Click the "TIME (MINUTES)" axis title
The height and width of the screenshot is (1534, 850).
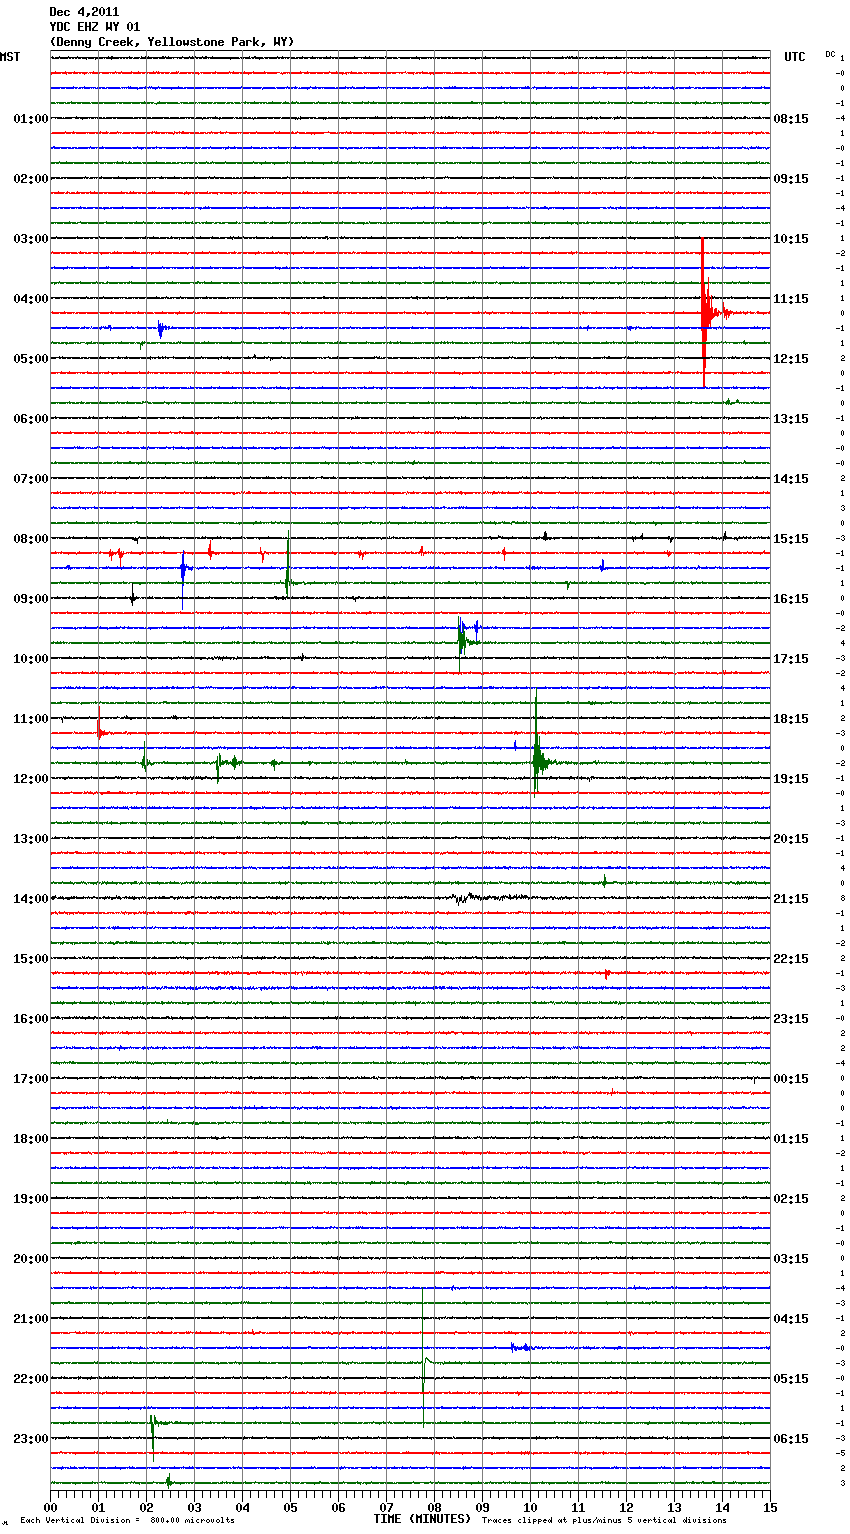pyautogui.click(x=422, y=1519)
